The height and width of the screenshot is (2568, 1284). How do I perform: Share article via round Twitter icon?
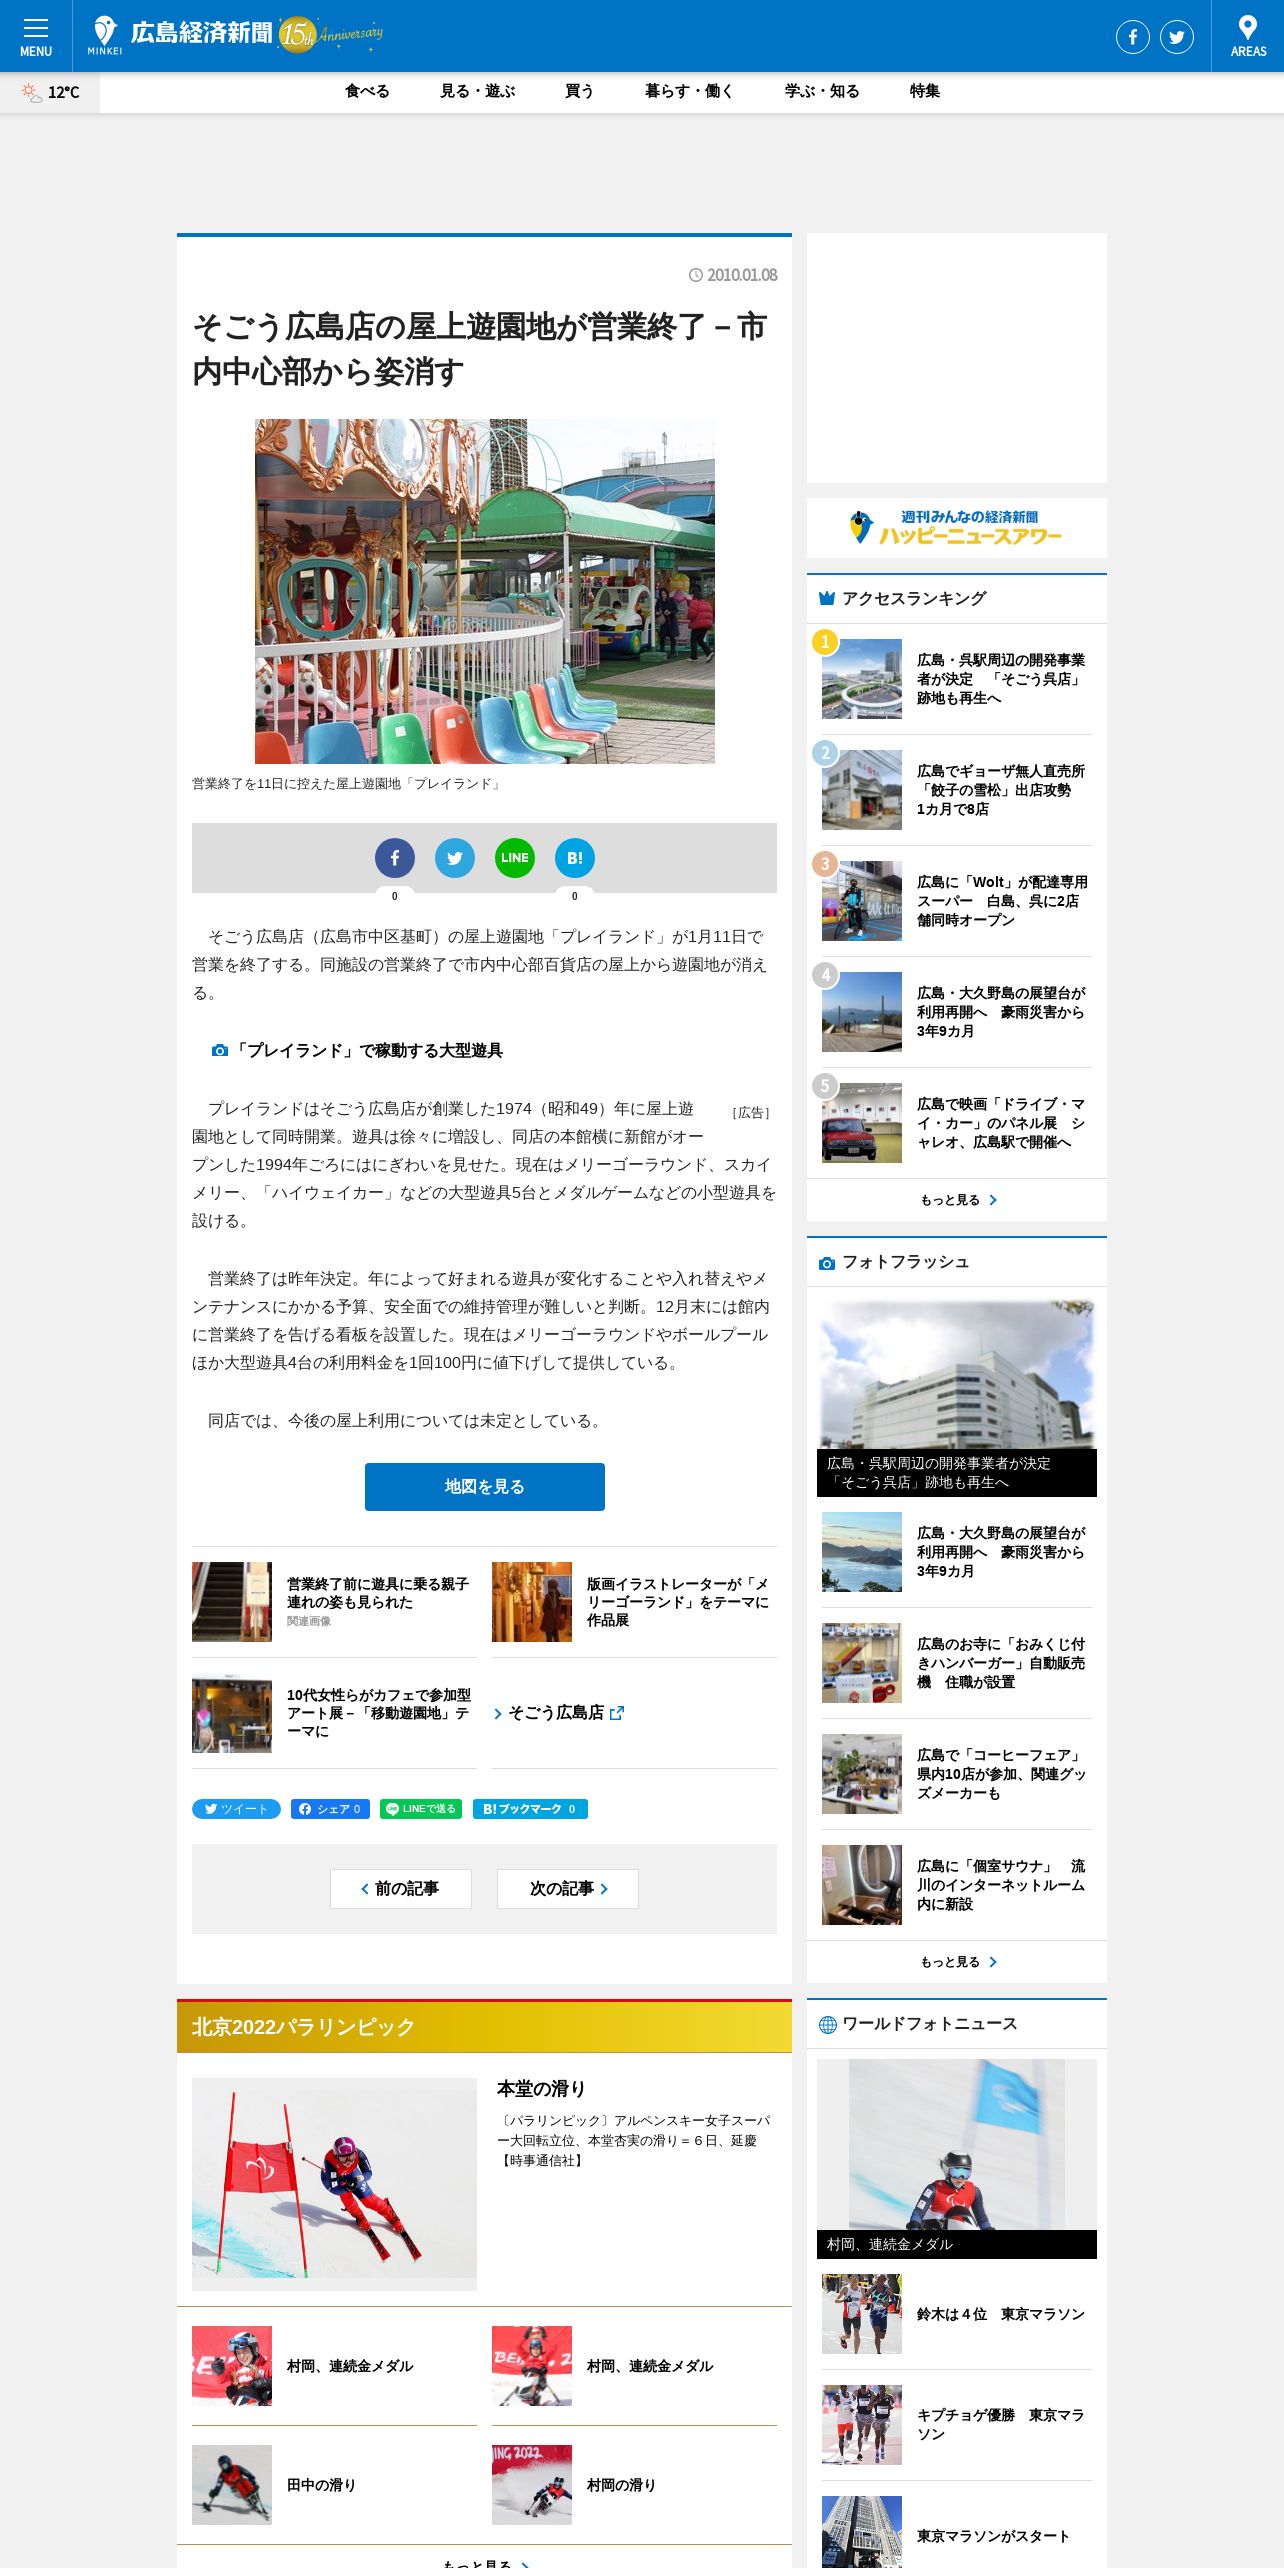coord(455,858)
